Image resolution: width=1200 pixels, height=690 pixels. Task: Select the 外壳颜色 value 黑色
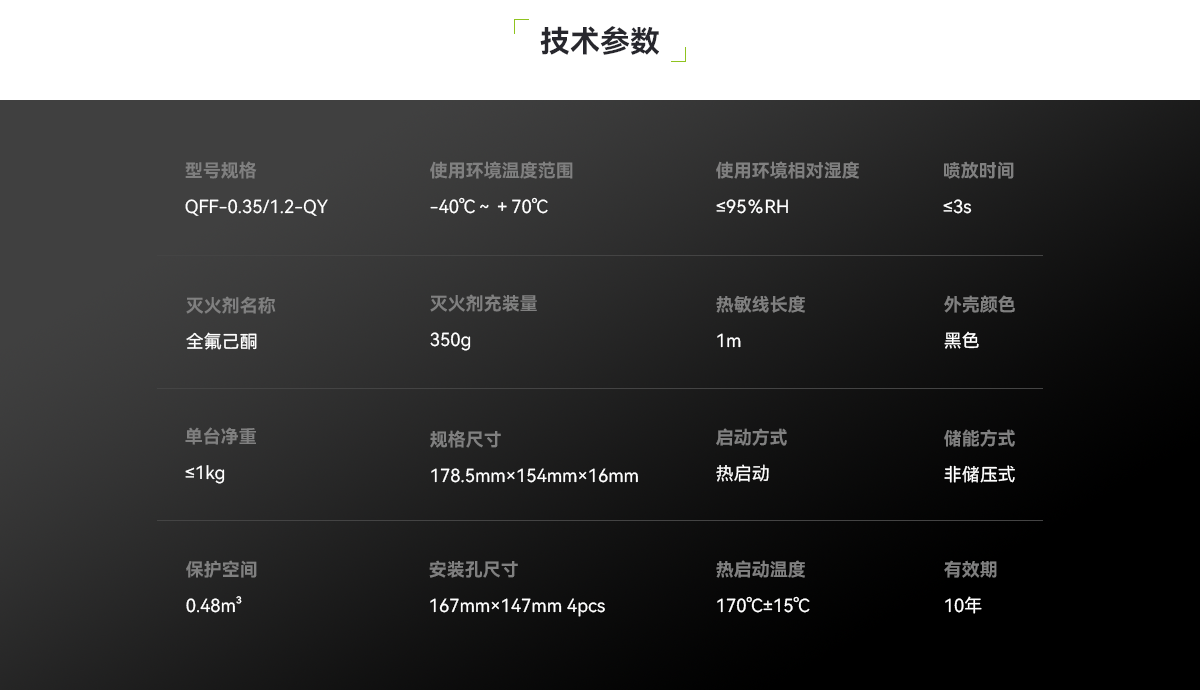(959, 341)
